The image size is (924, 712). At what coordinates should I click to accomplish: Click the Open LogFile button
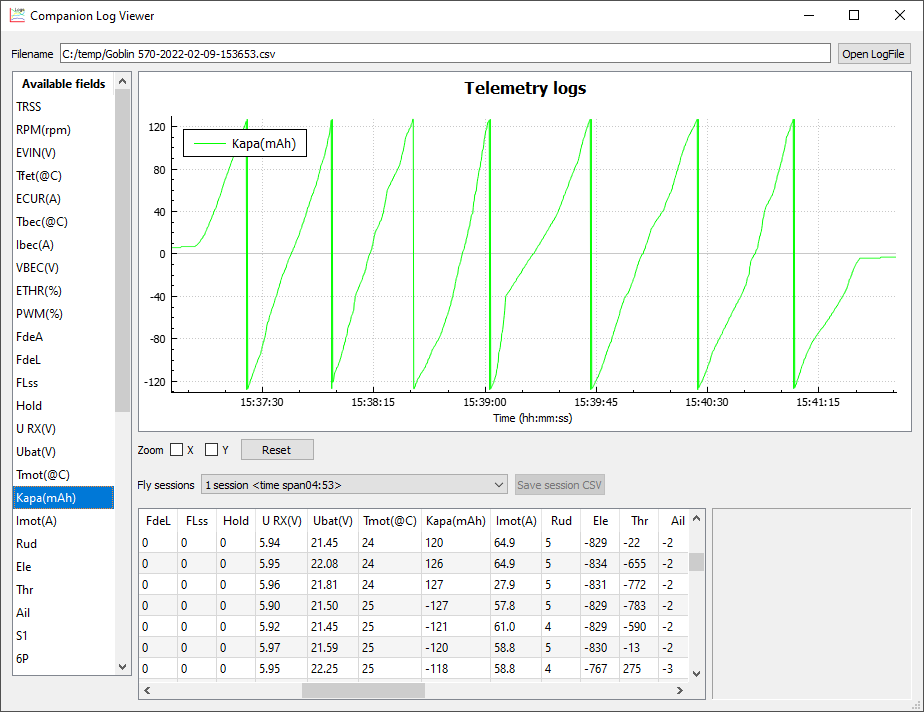[873, 53]
